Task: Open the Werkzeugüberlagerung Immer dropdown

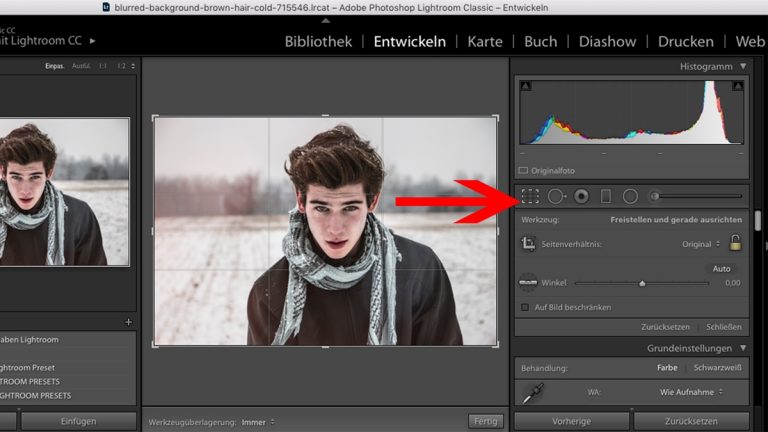Action: 258,422
